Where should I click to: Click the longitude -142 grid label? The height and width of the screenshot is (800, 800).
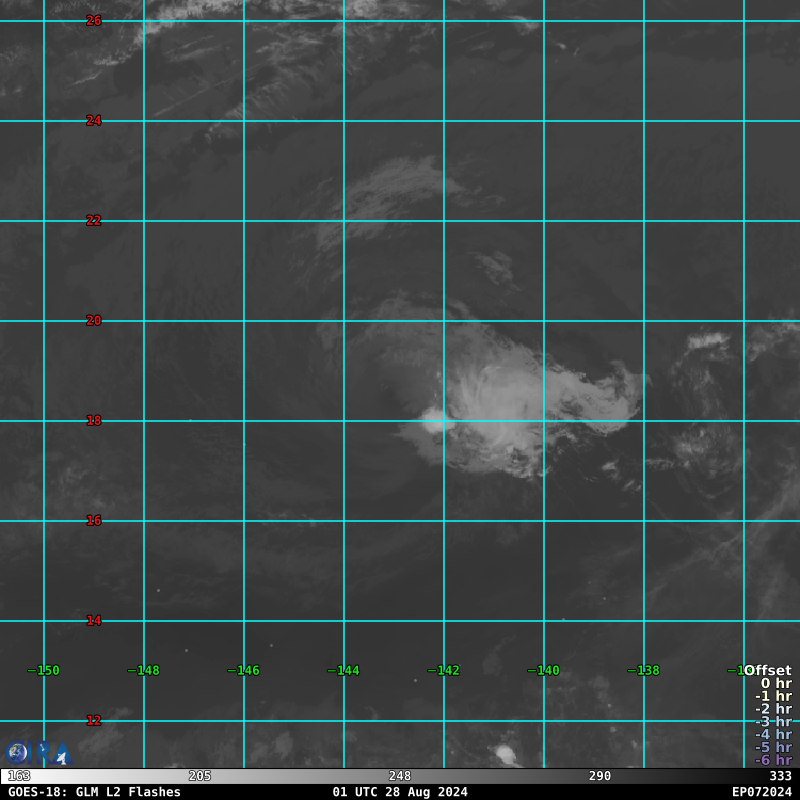pos(443,671)
